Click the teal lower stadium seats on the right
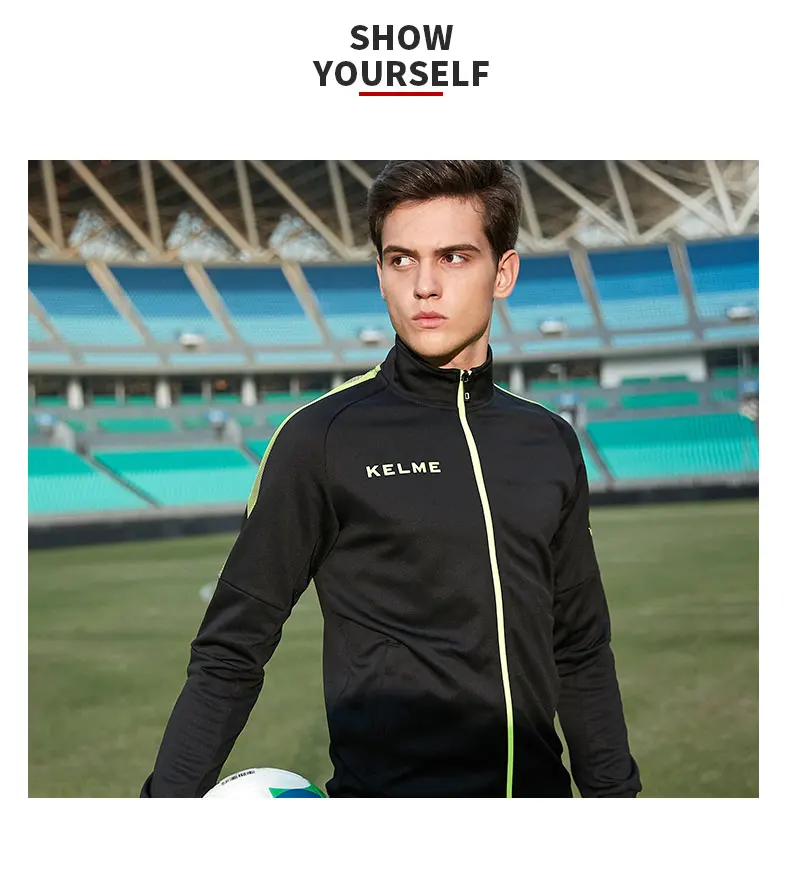The height and width of the screenshot is (880, 790). point(673,446)
